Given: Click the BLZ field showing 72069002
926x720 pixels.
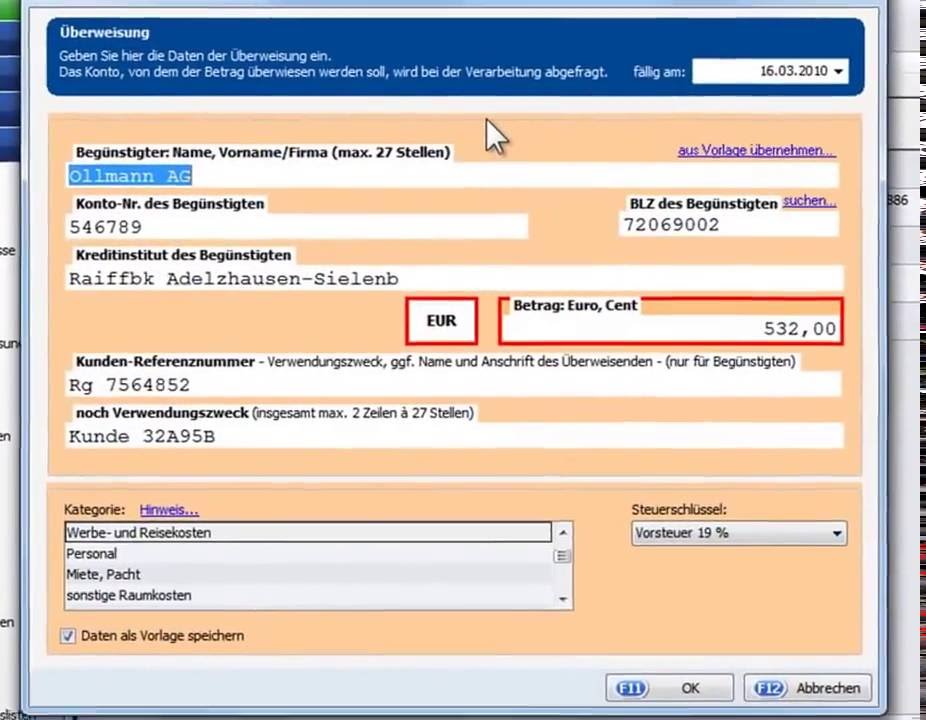Looking at the screenshot, I should tap(729, 224).
